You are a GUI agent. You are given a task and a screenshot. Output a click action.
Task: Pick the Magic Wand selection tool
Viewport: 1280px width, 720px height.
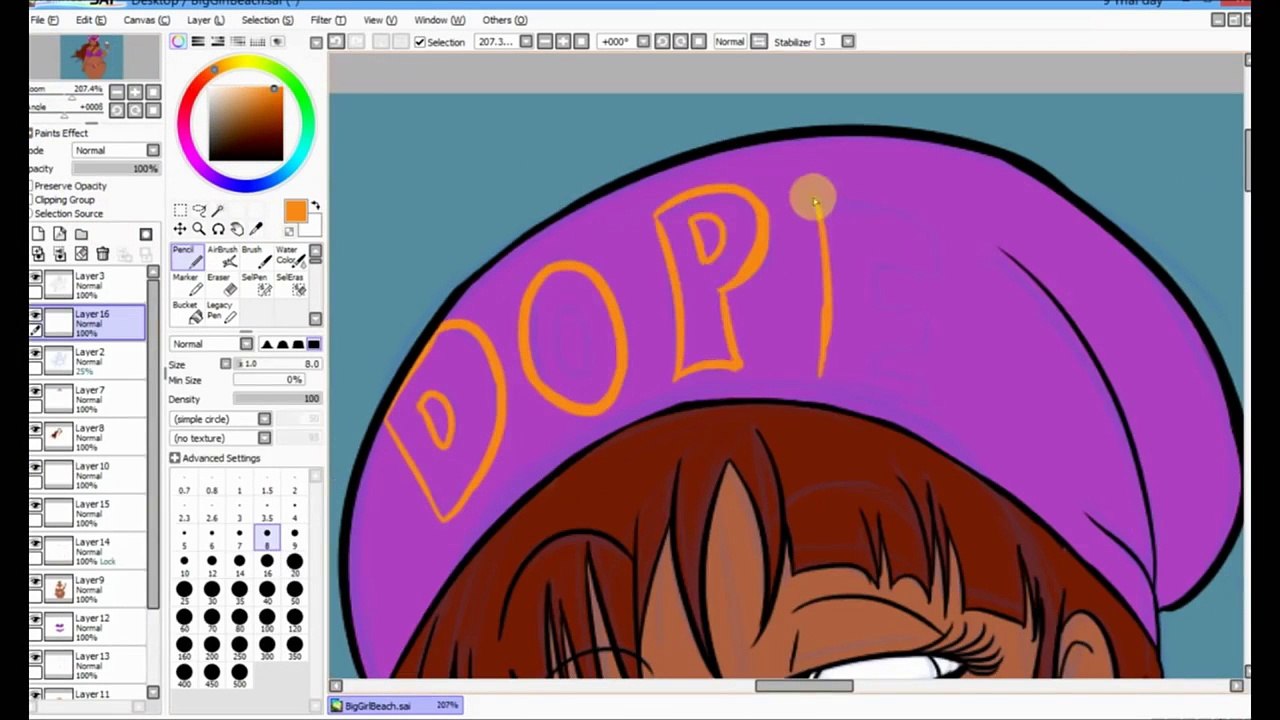click(x=217, y=210)
